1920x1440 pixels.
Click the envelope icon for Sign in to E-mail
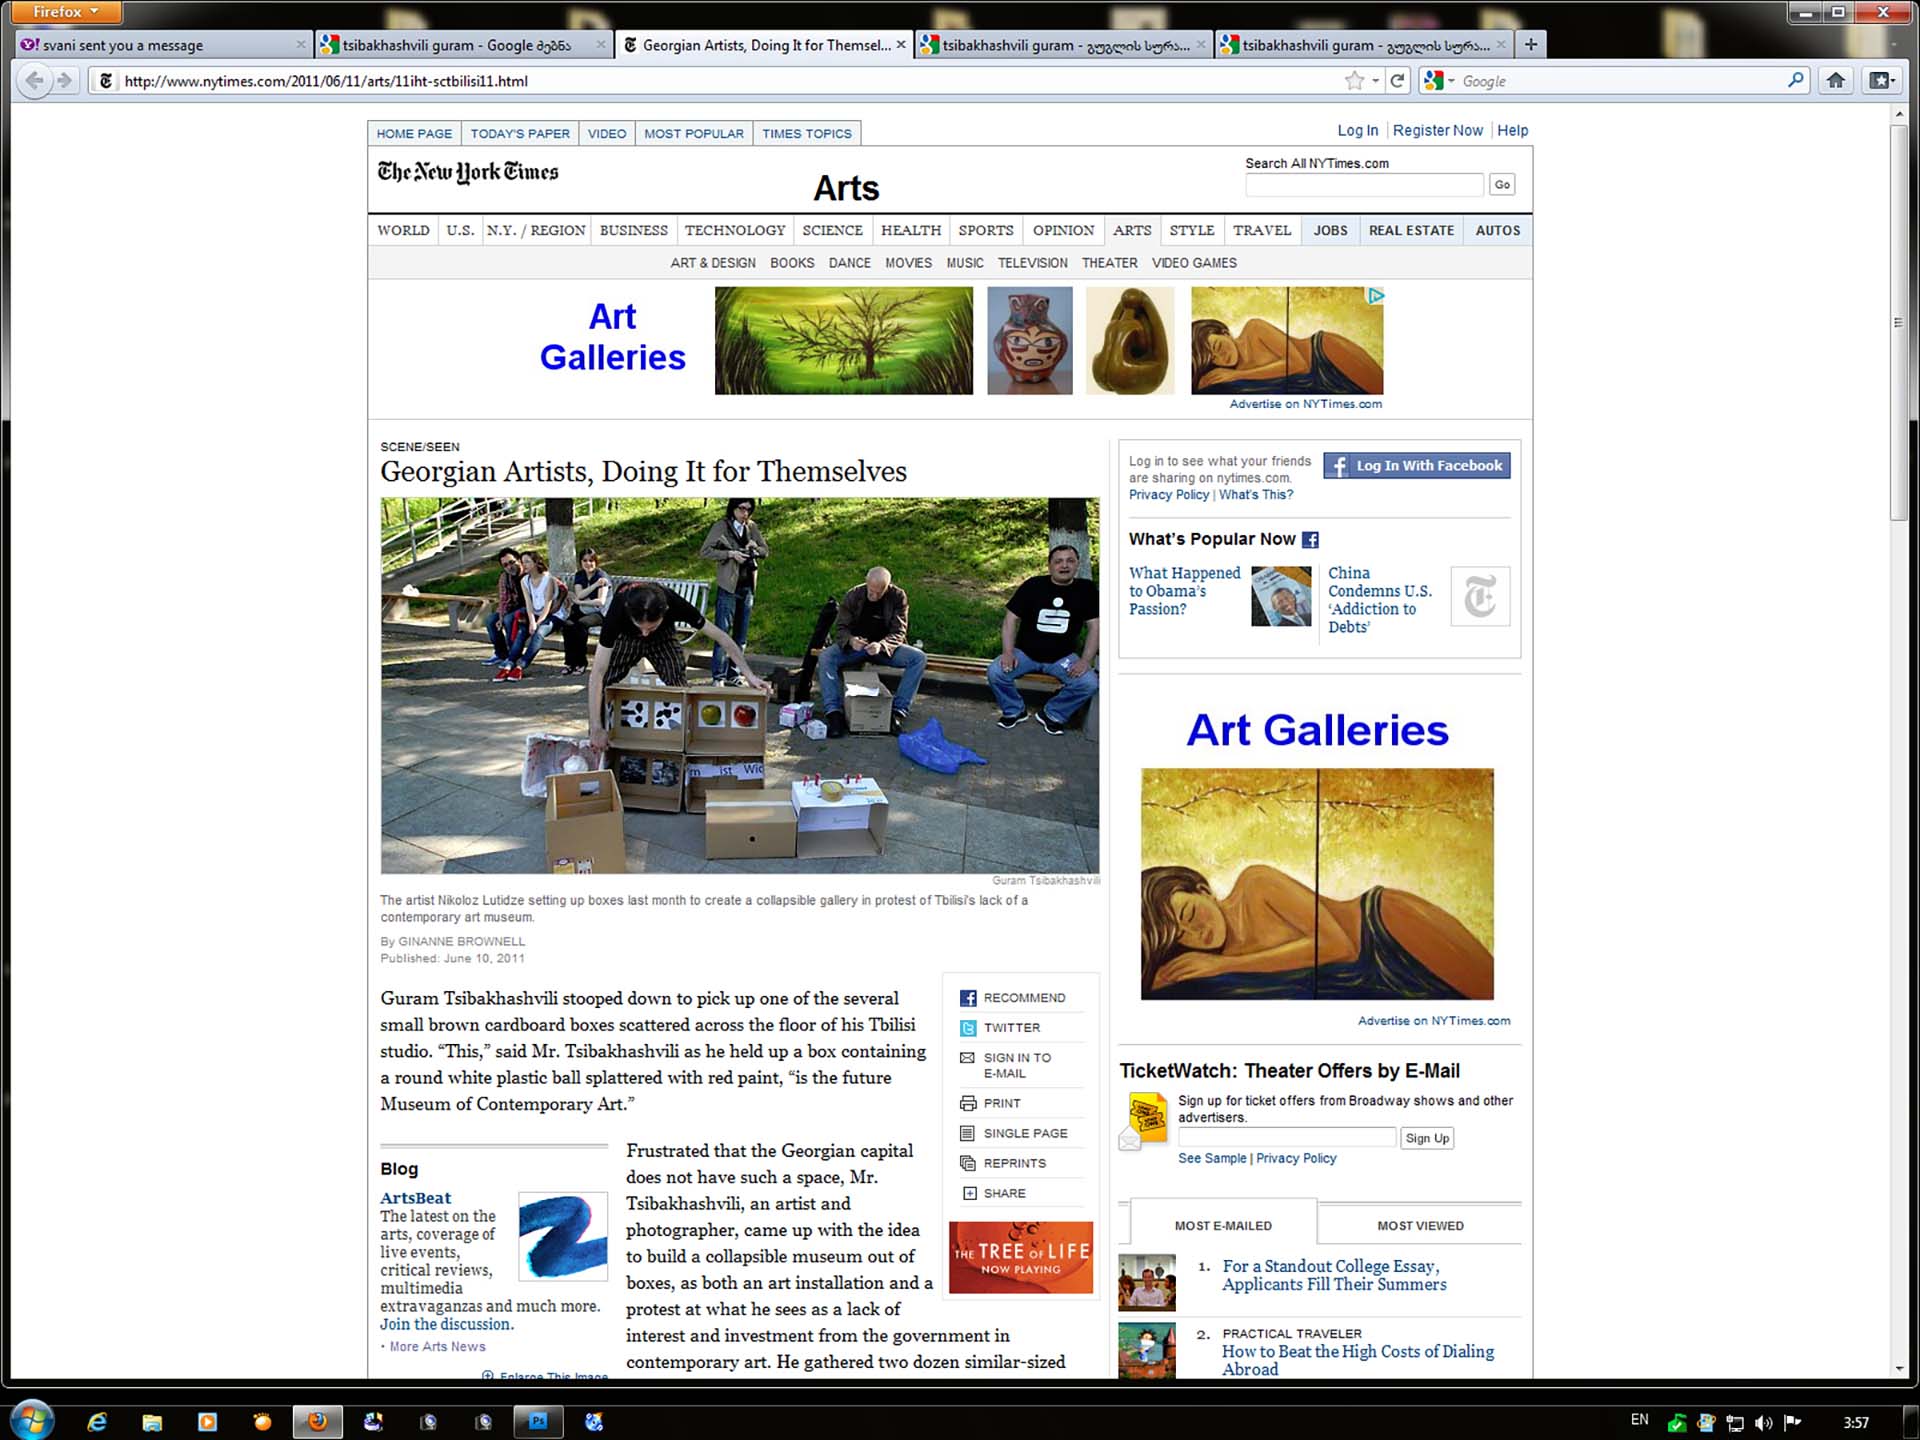tap(967, 1058)
